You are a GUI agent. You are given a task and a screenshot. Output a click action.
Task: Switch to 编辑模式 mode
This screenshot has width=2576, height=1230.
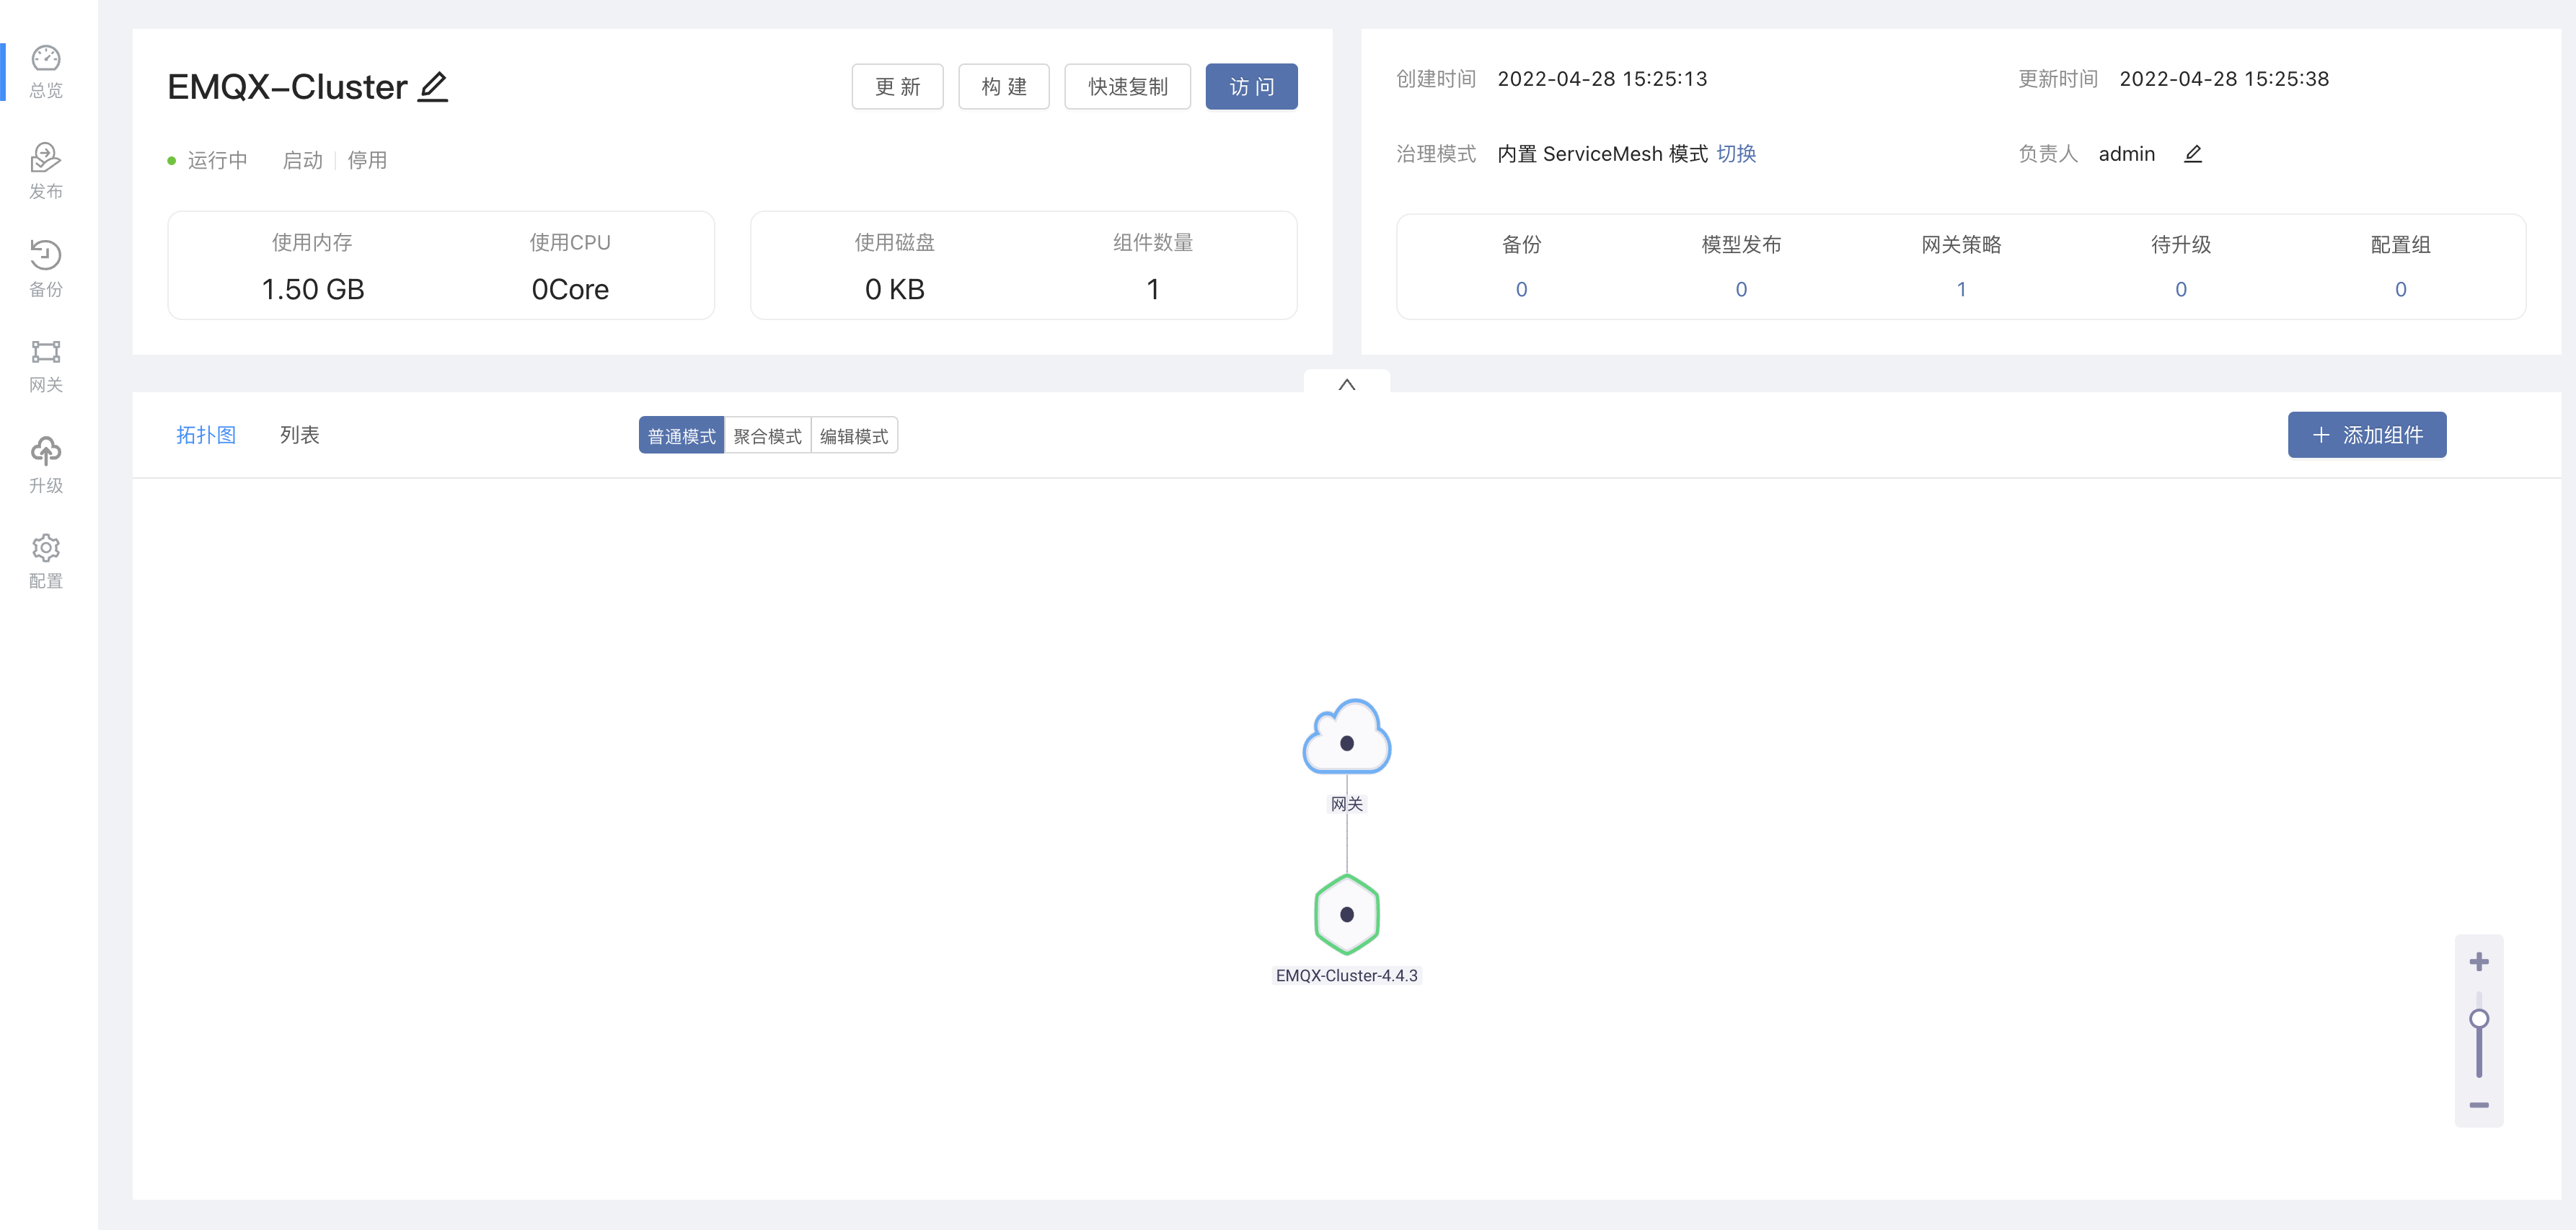tap(854, 436)
